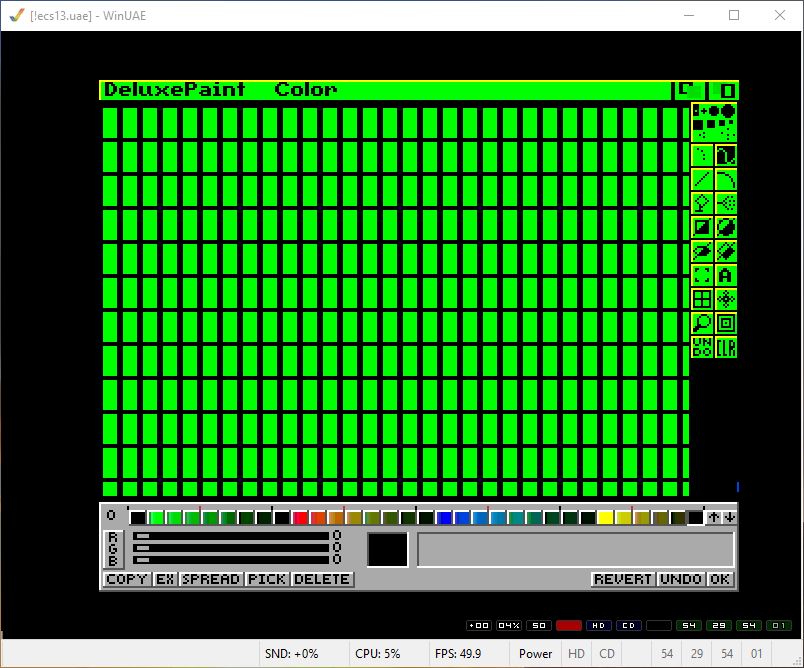Select the curve tool
The height and width of the screenshot is (668, 804).
pyautogui.click(x=726, y=179)
